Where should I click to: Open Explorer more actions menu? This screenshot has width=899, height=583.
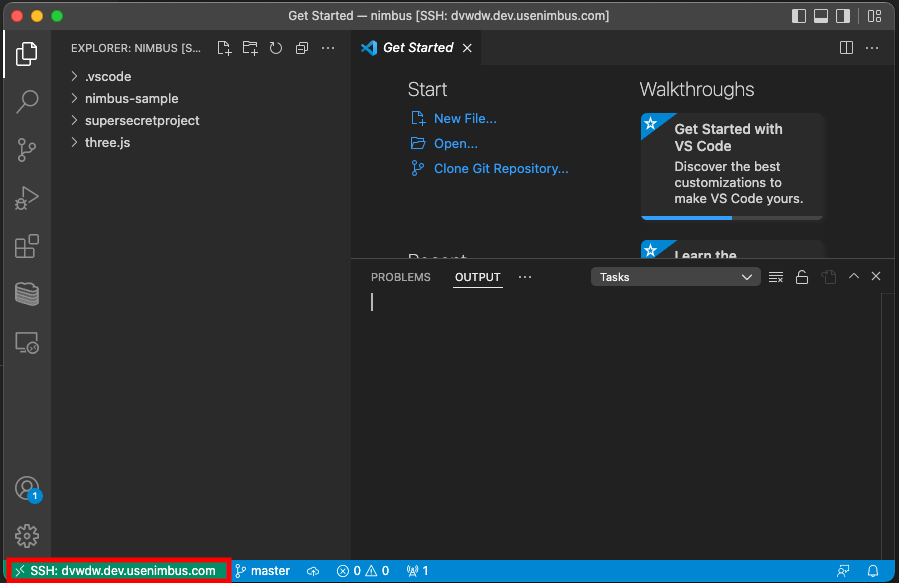coord(328,48)
